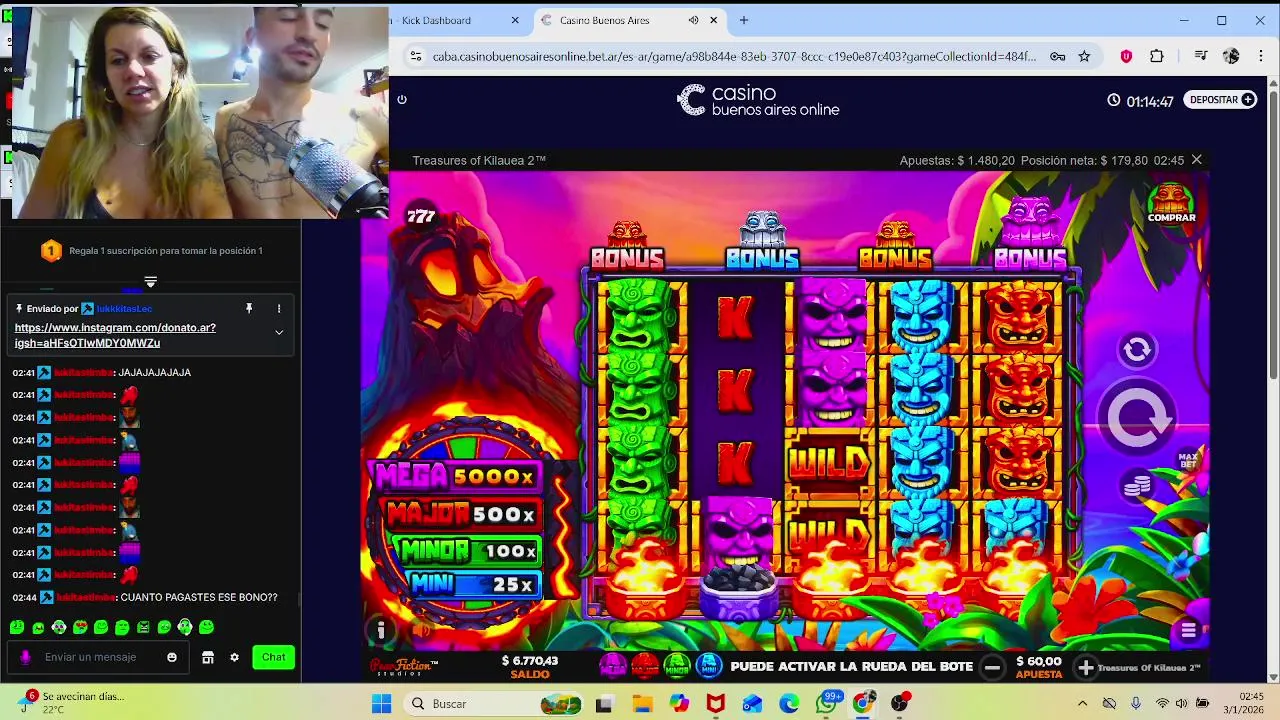This screenshot has width=1280, height=720.
Task: Click the gift subscription rank 1 badge
Action: 51,251
